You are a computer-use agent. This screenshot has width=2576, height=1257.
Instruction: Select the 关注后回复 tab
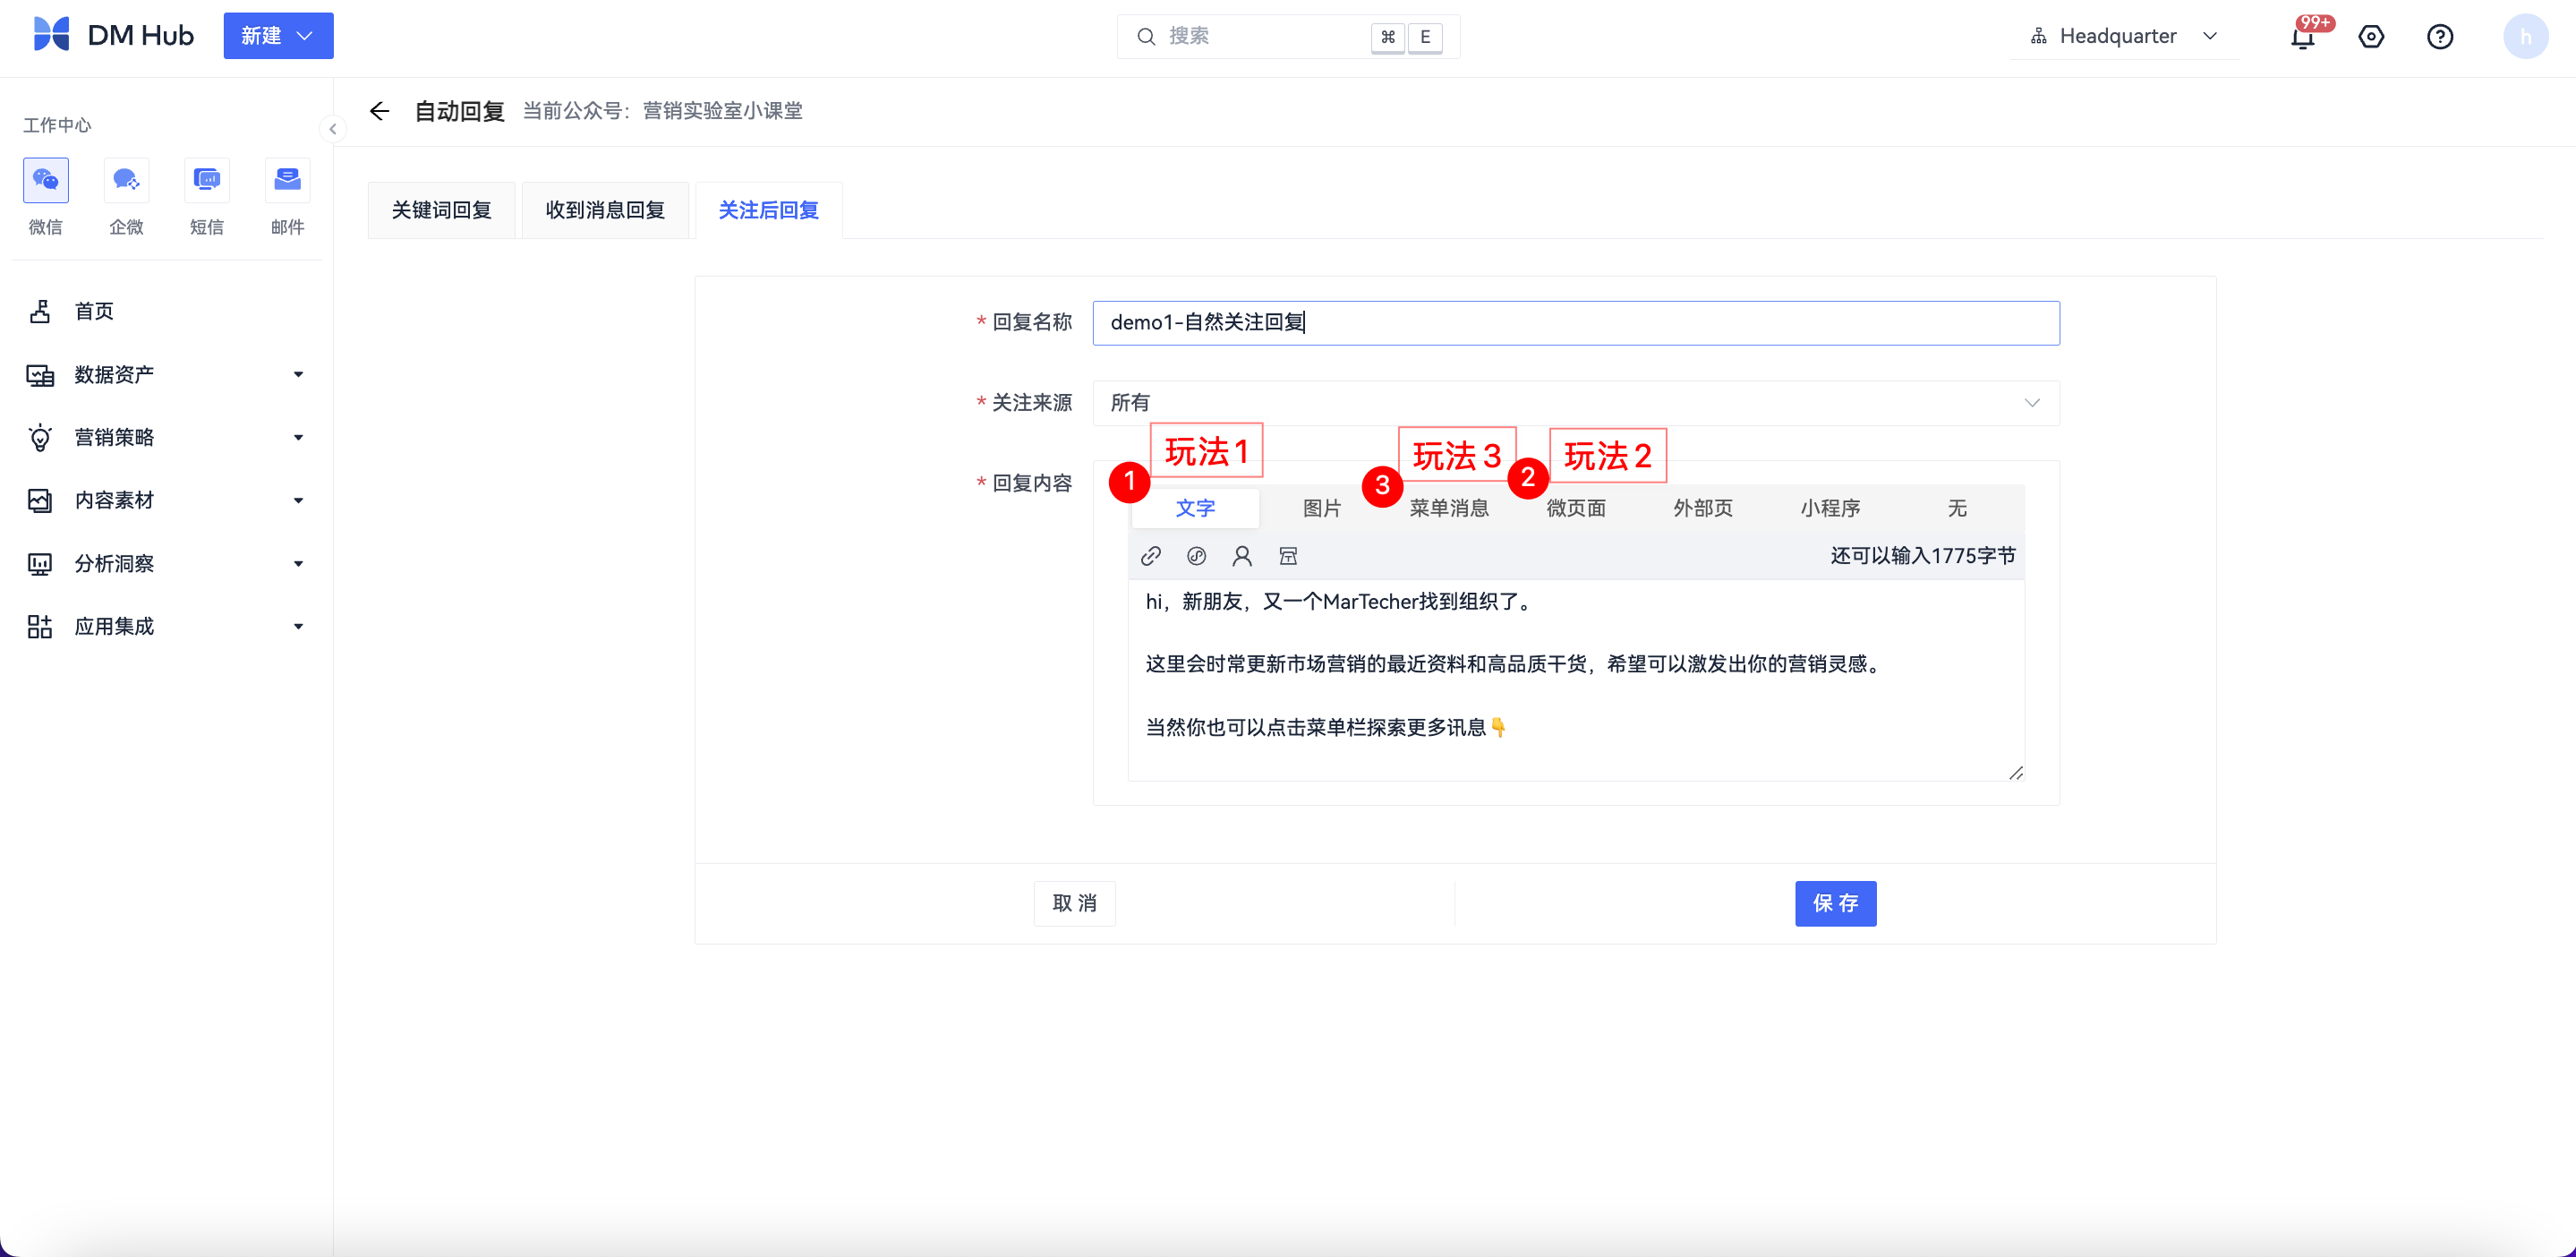[x=768, y=210]
